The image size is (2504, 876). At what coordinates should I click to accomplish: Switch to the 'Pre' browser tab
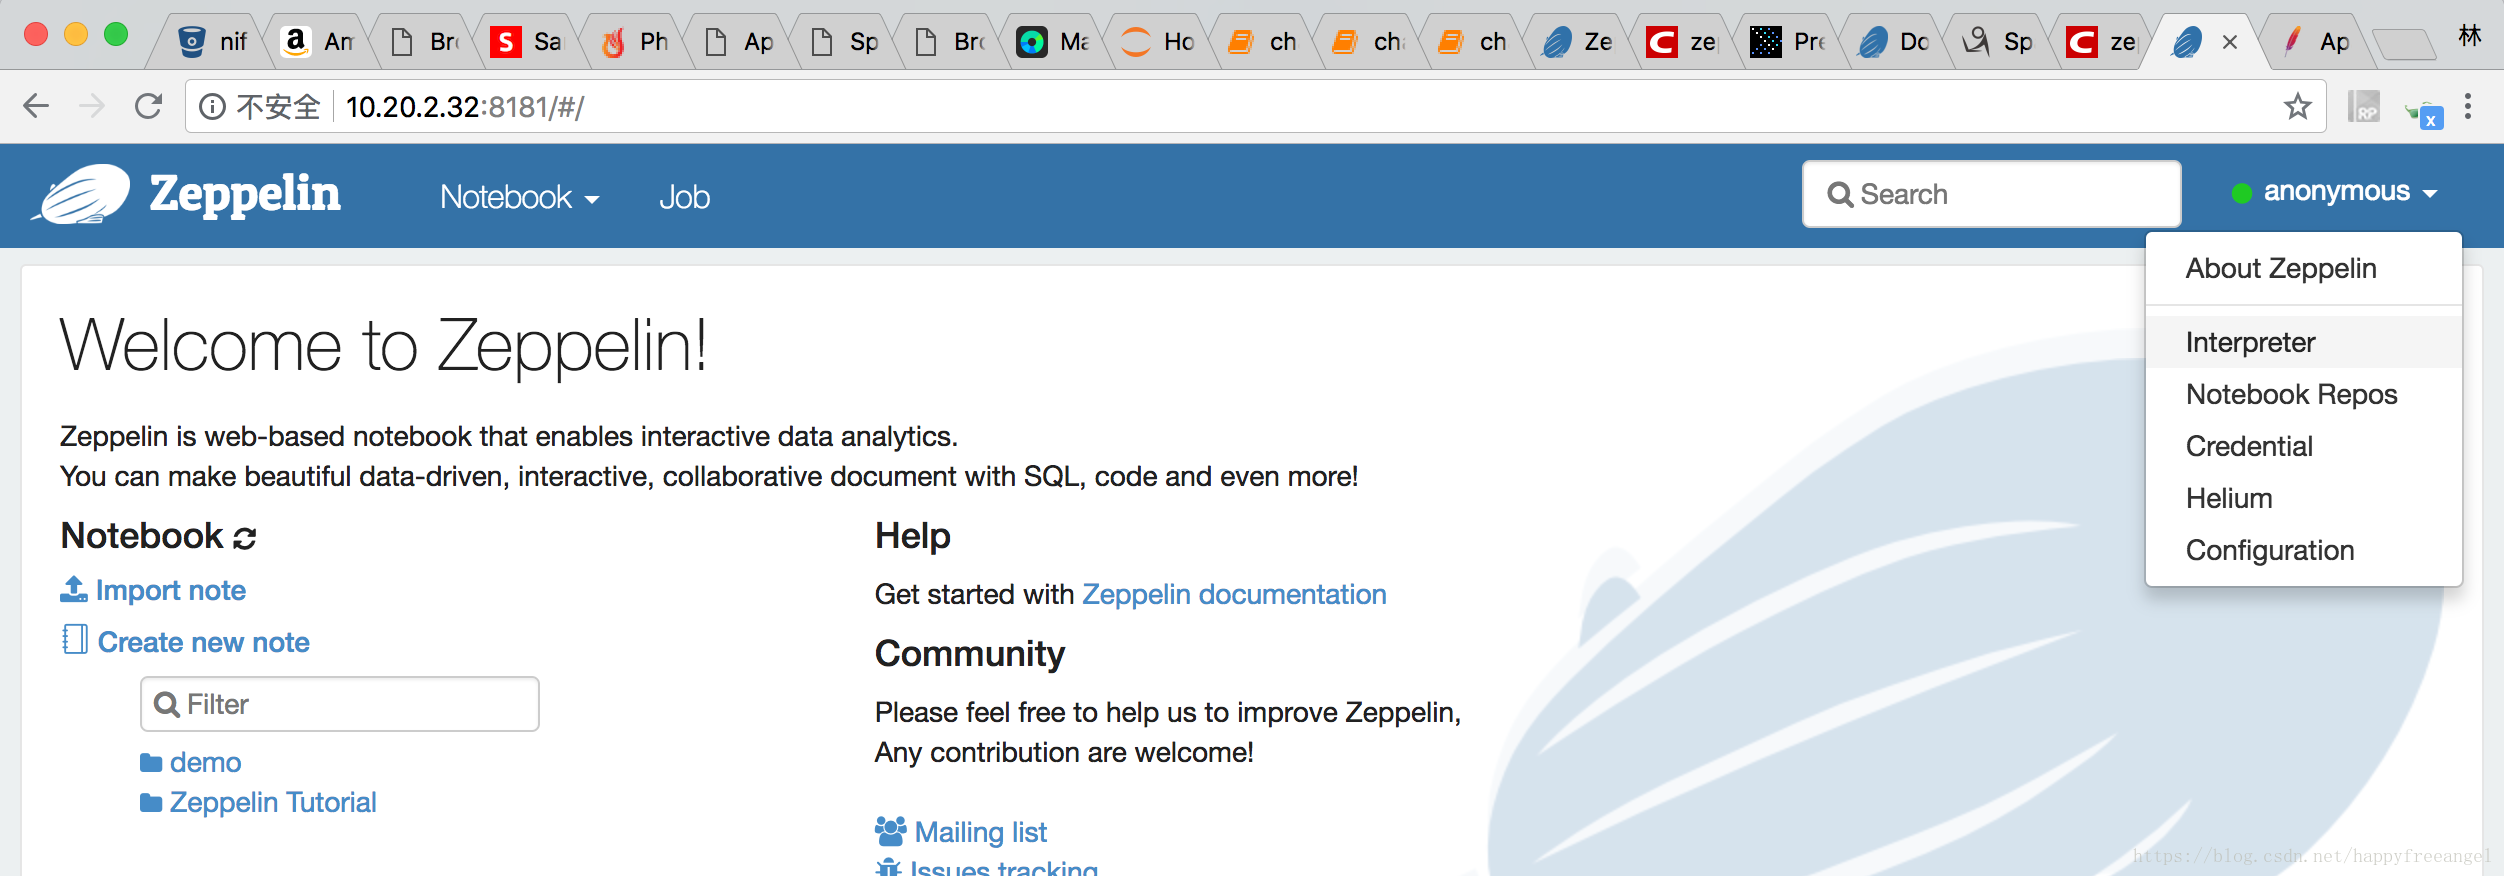pos(1789,42)
